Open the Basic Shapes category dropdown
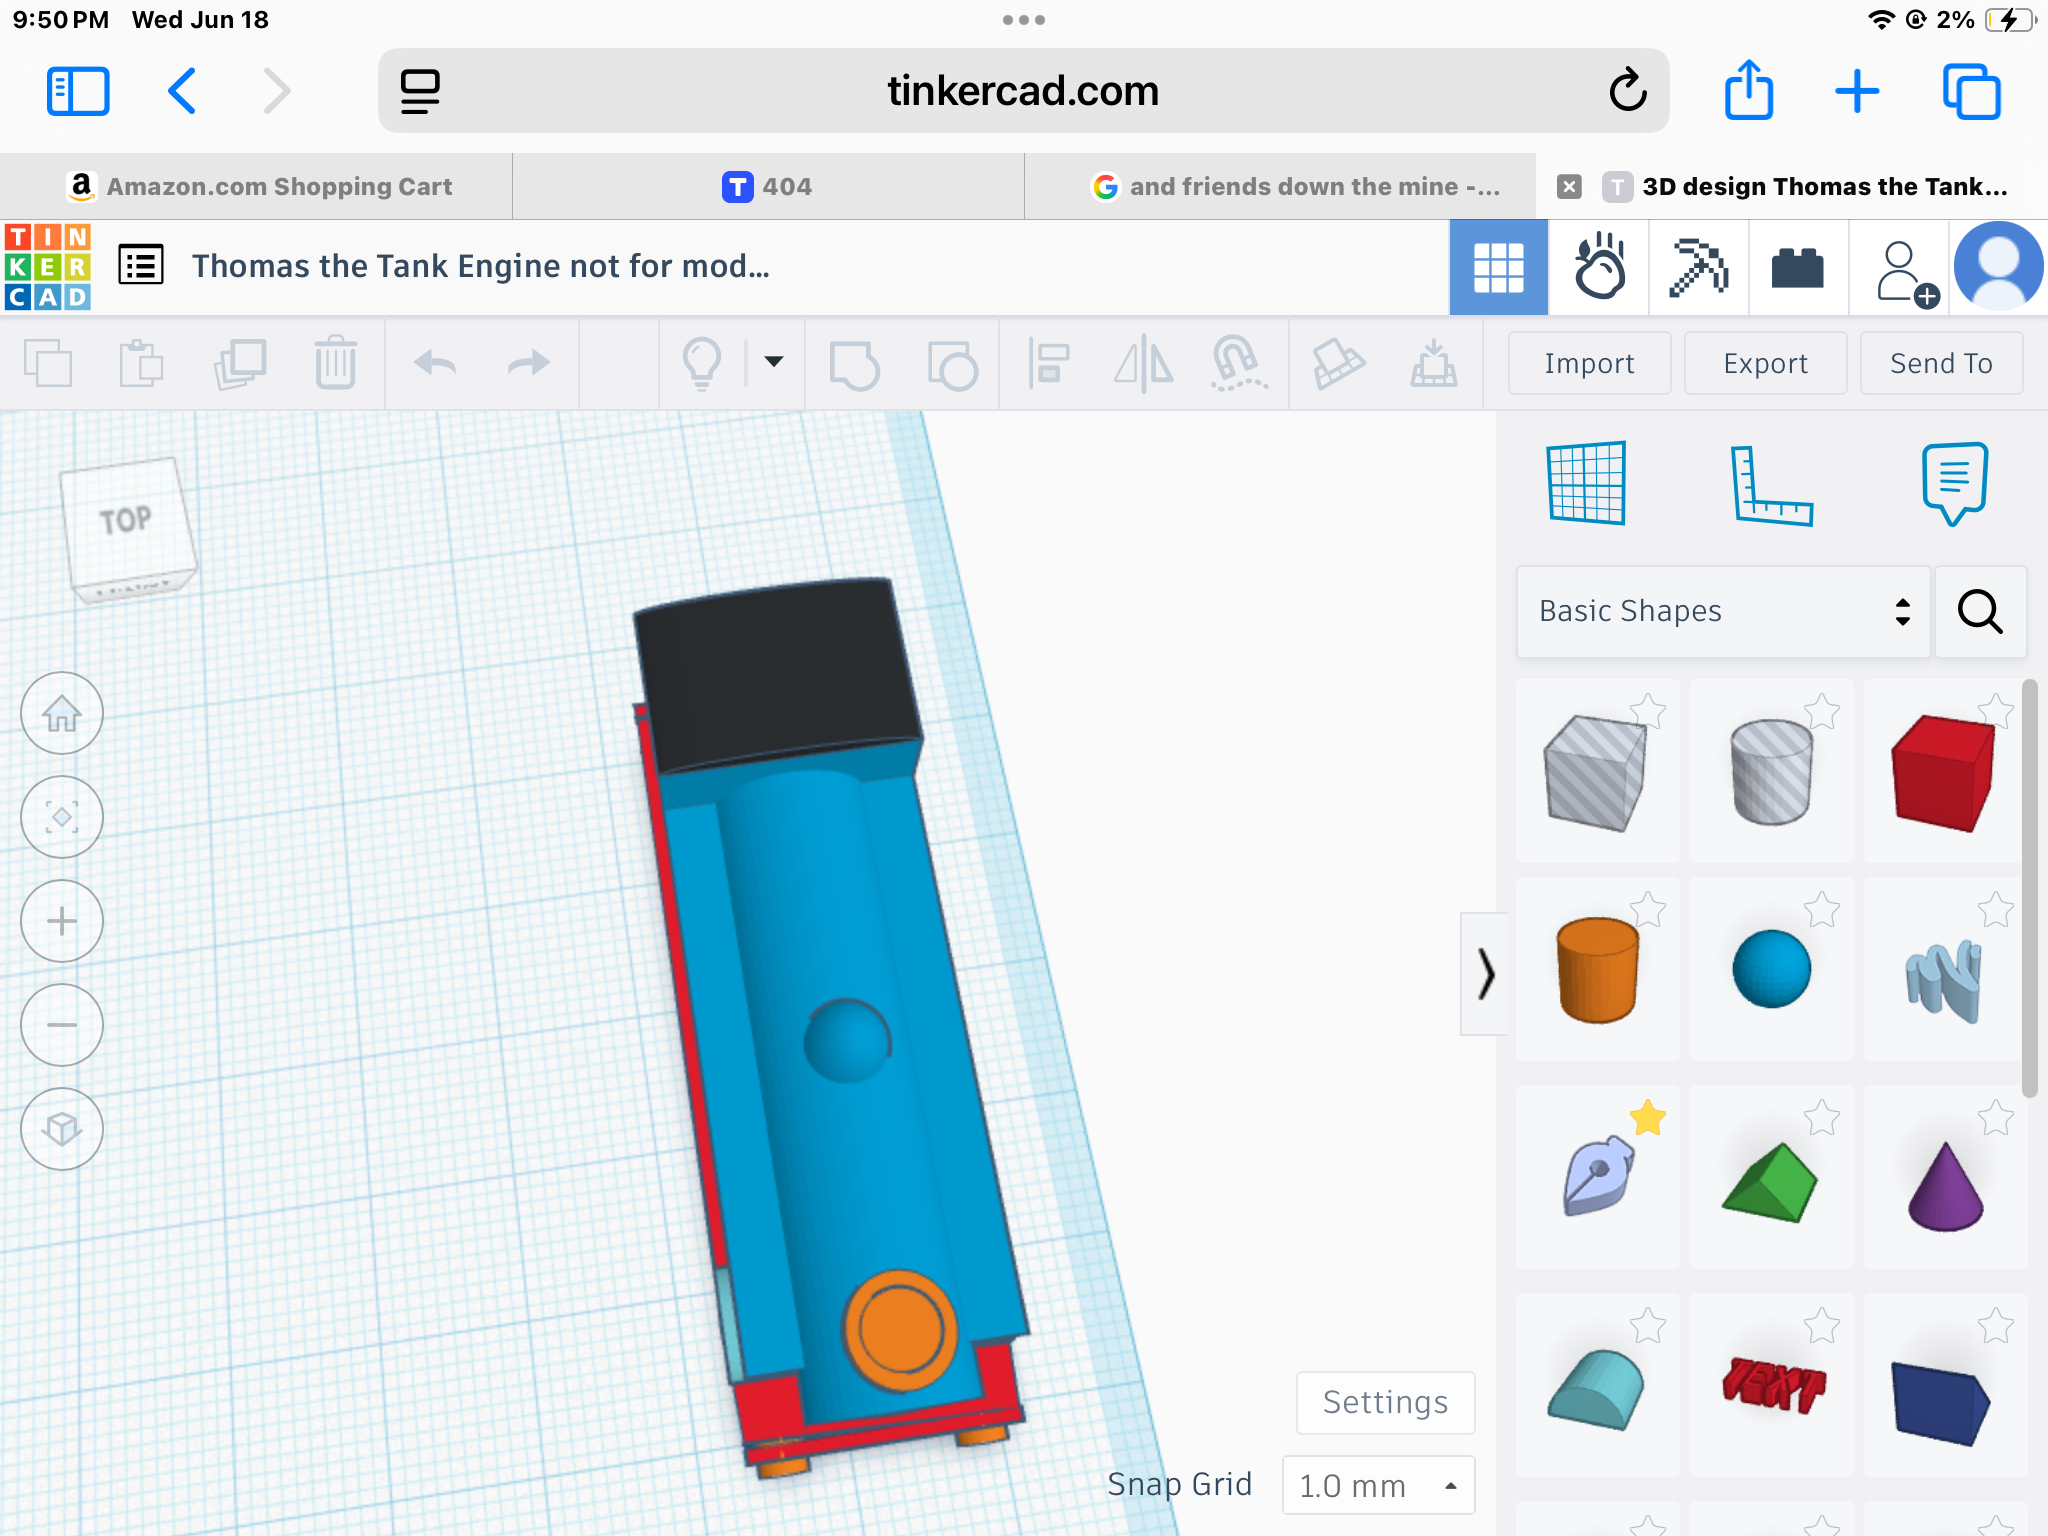Image resolution: width=2048 pixels, height=1536 pixels. [1724, 612]
